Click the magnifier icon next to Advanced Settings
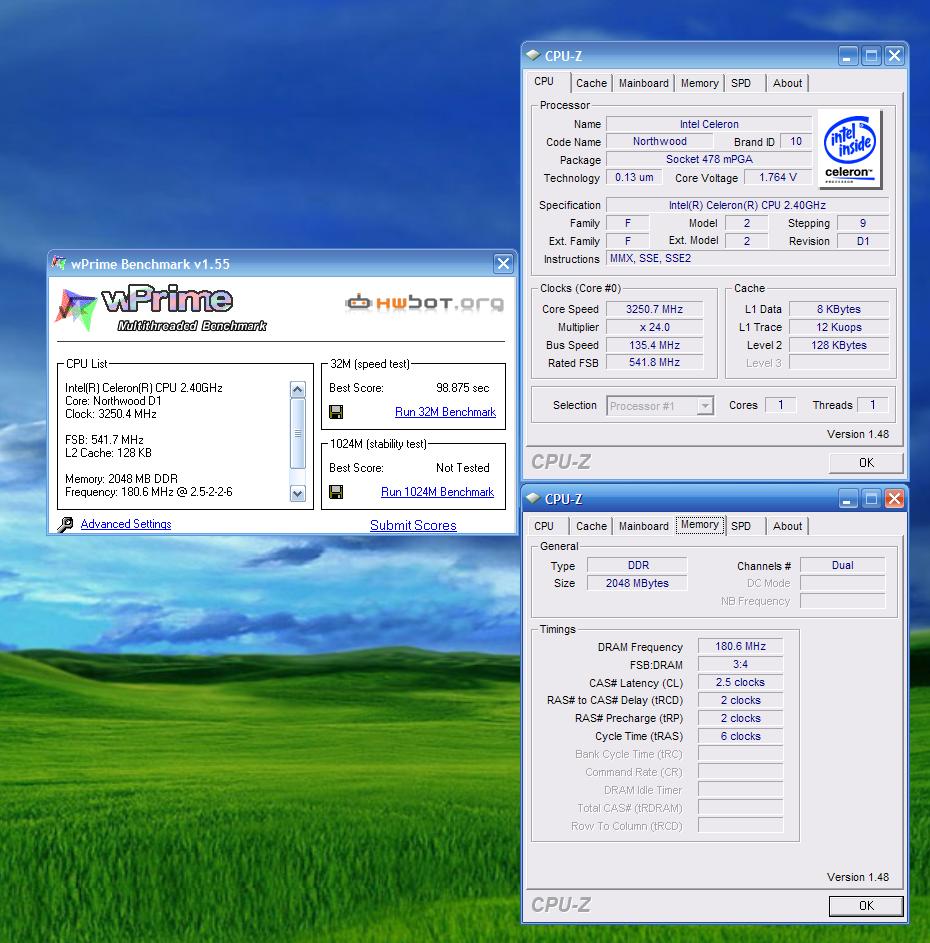 coord(65,524)
